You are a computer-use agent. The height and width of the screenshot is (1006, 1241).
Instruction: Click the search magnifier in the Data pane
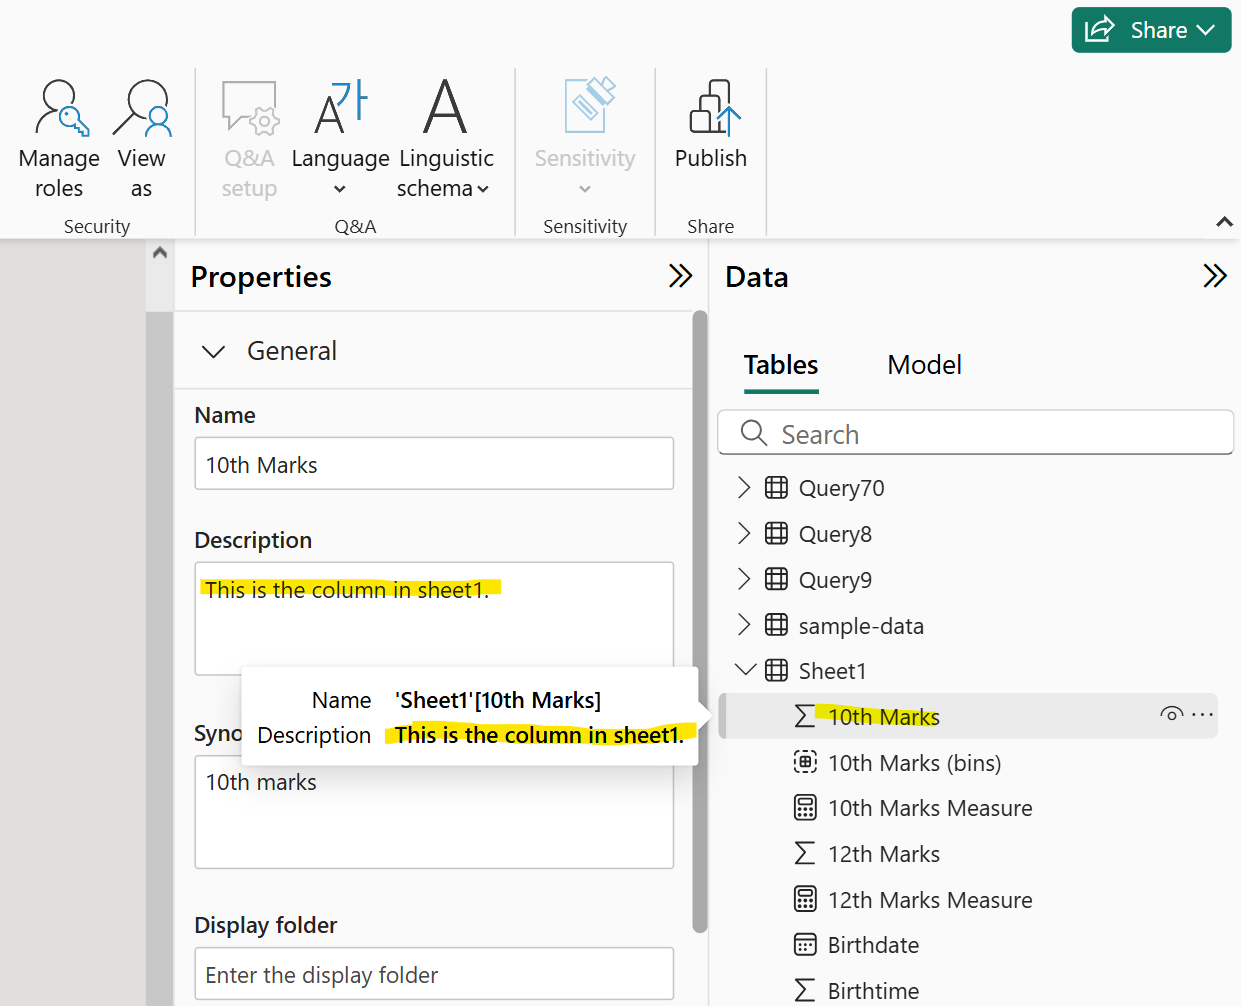click(753, 432)
